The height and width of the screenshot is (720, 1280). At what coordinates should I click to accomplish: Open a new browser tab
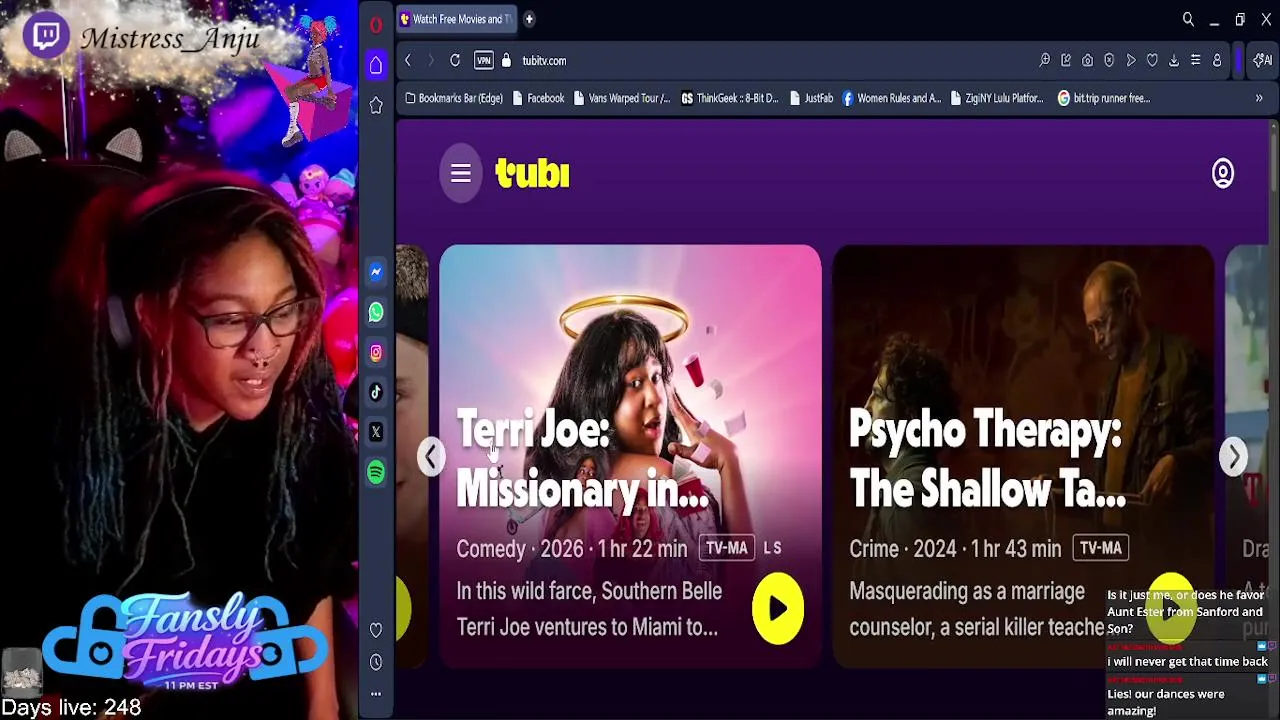(x=529, y=19)
